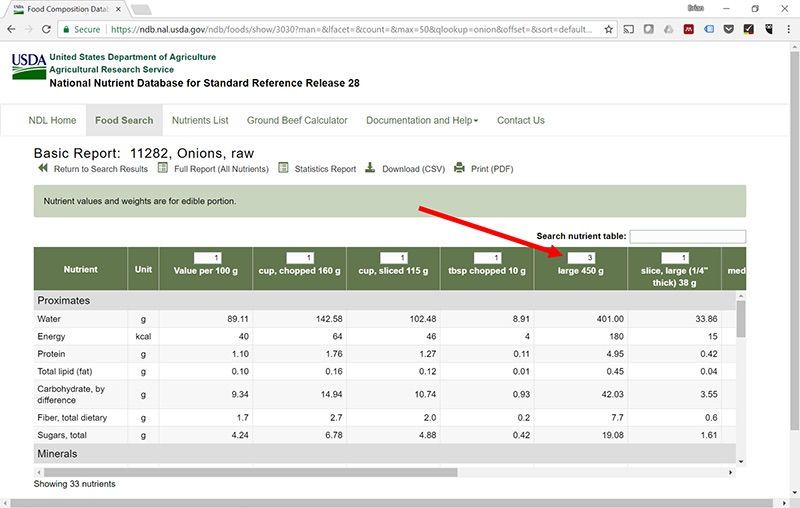Click Total lipid (fat) row label

pos(65,371)
